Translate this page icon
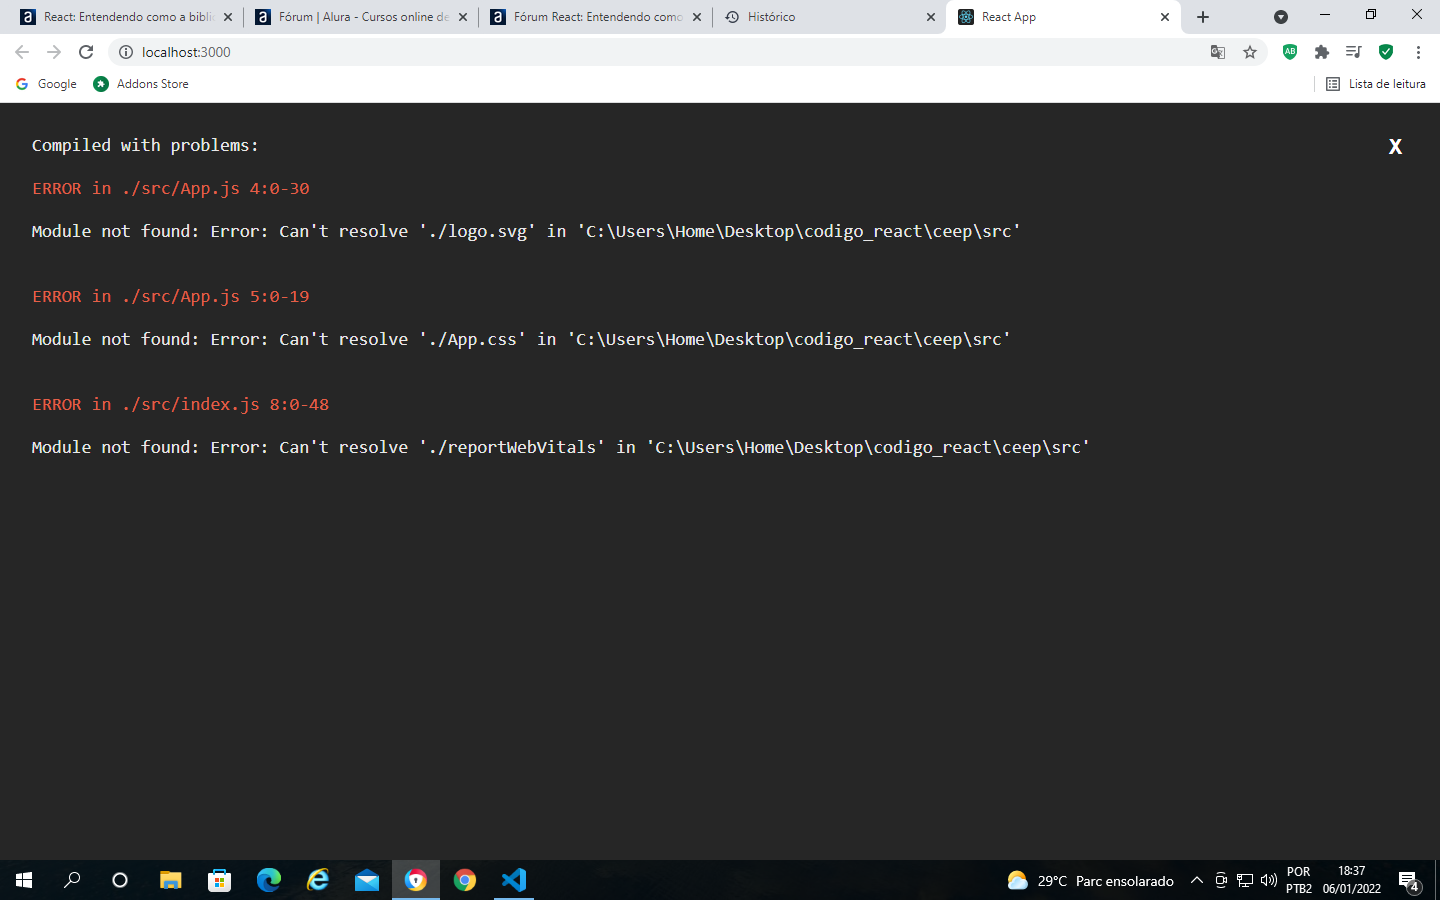 click(1218, 52)
